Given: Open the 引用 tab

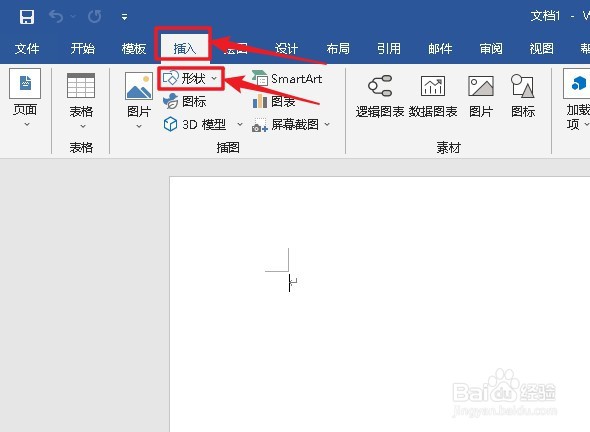Looking at the screenshot, I should [x=389, y=49].
